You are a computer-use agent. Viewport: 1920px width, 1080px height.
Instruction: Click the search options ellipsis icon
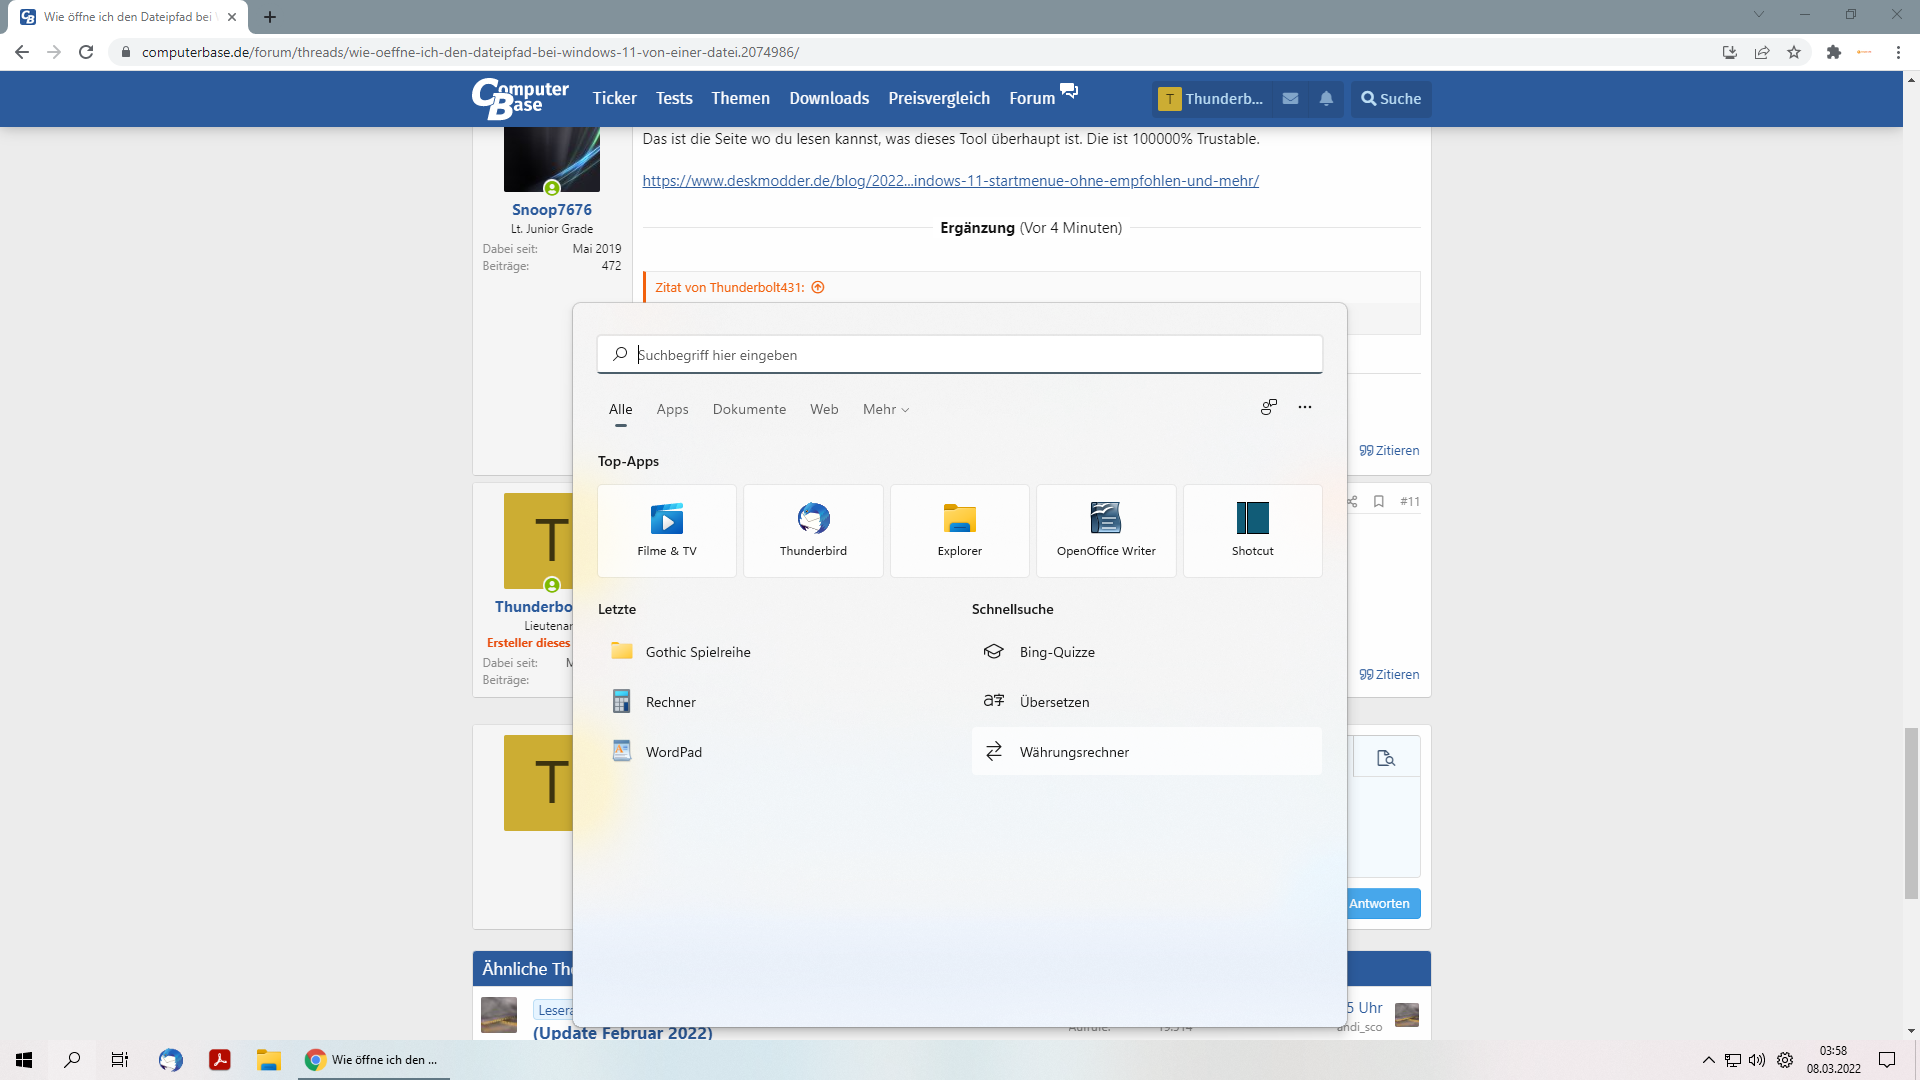coord(1305,407)
